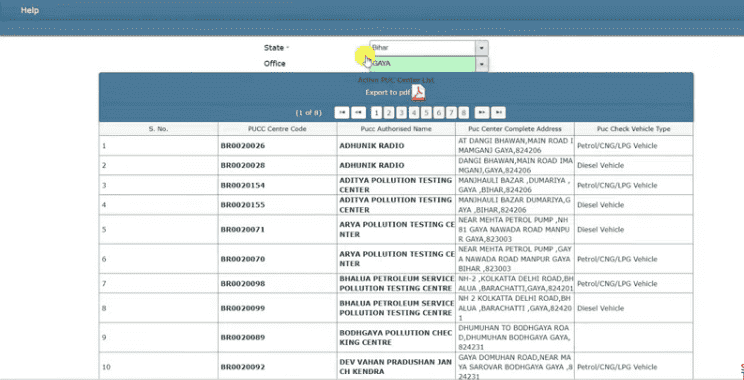The image size is (744, 380).
Task: Click Diesel Vehicle type in row 8
Action: tap(600, 308)
